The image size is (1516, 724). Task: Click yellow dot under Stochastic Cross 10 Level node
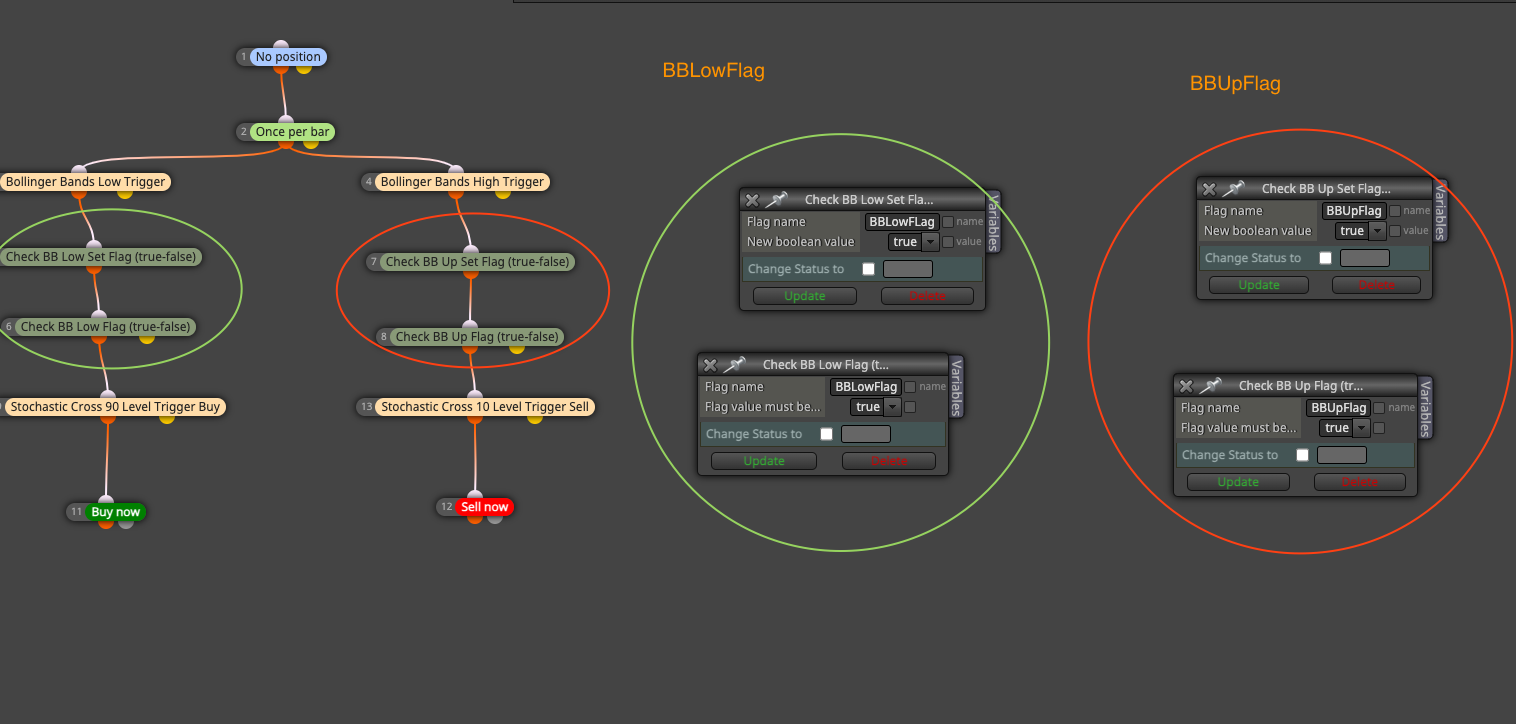tap(535, 418)
